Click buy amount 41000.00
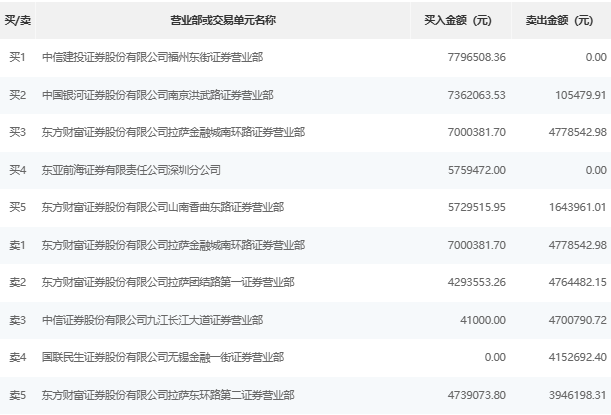This screenshot has width=611, height=415. tap(483, 320)
